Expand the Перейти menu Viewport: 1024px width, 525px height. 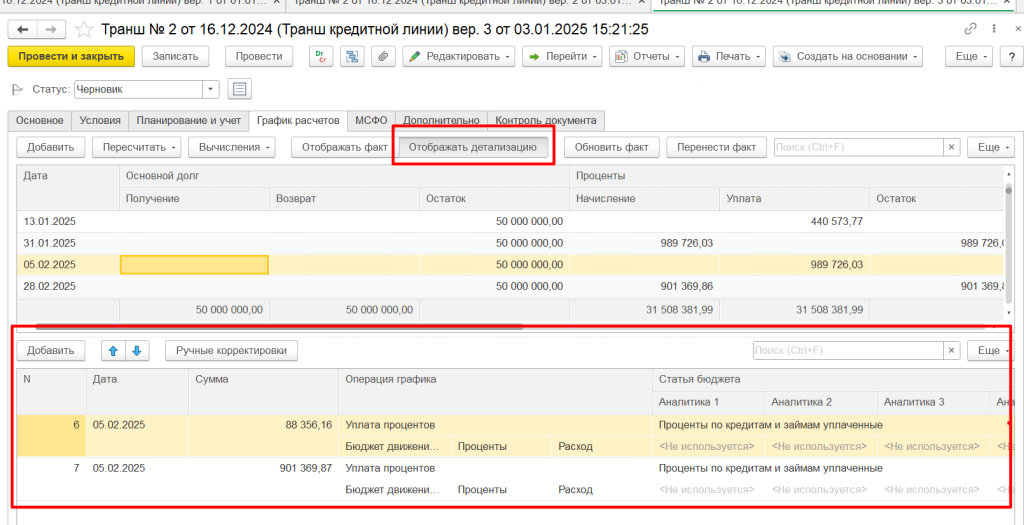click(564, 56)
